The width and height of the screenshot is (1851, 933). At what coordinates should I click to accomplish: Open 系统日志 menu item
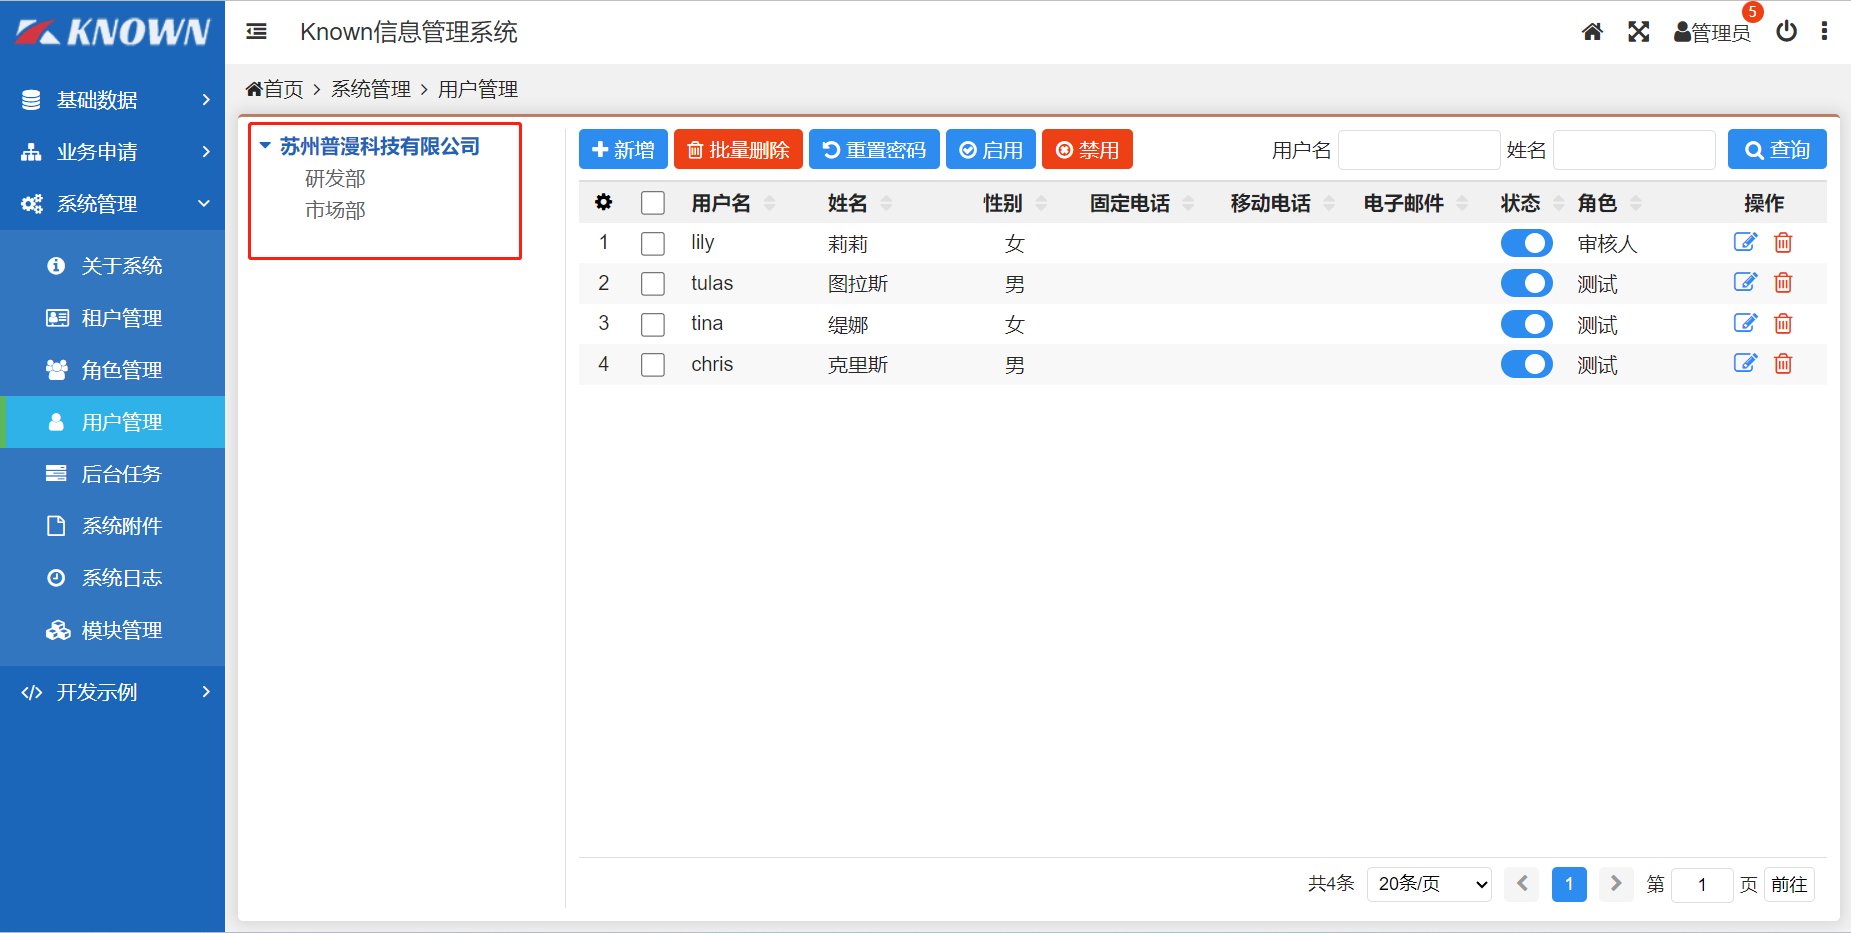tap(112, 578)
